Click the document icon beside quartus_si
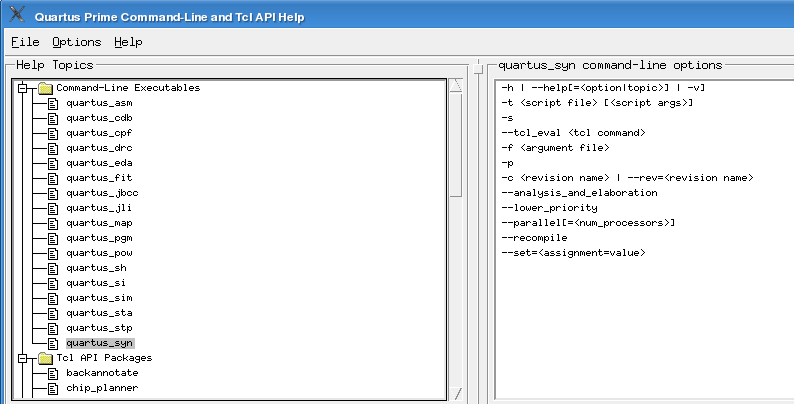 53,283
